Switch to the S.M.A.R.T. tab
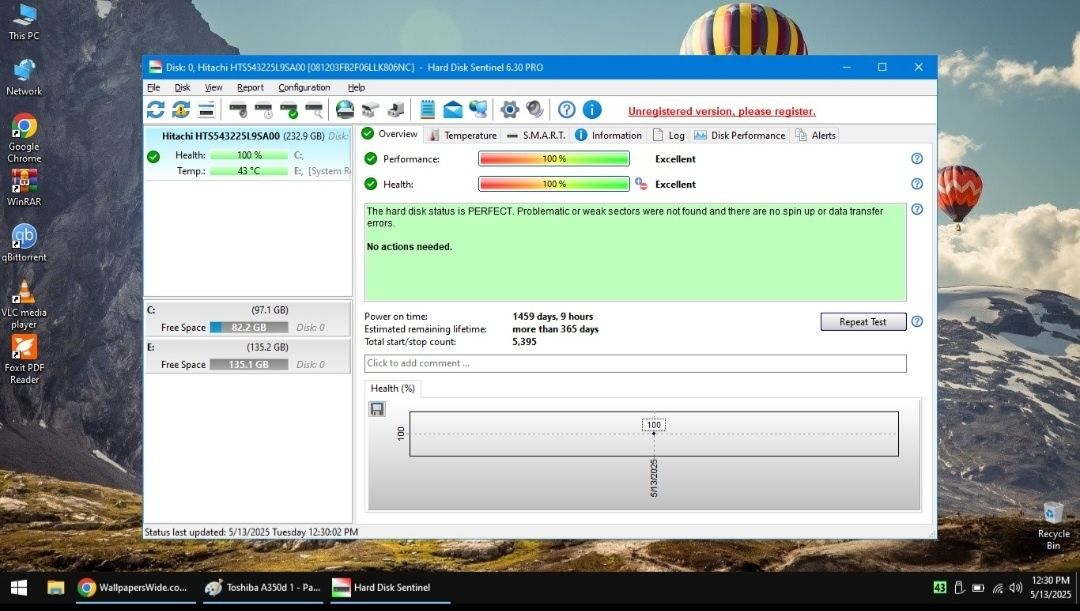The height and width of the screenshot is (611, 1080). click(x=536, y=136)
